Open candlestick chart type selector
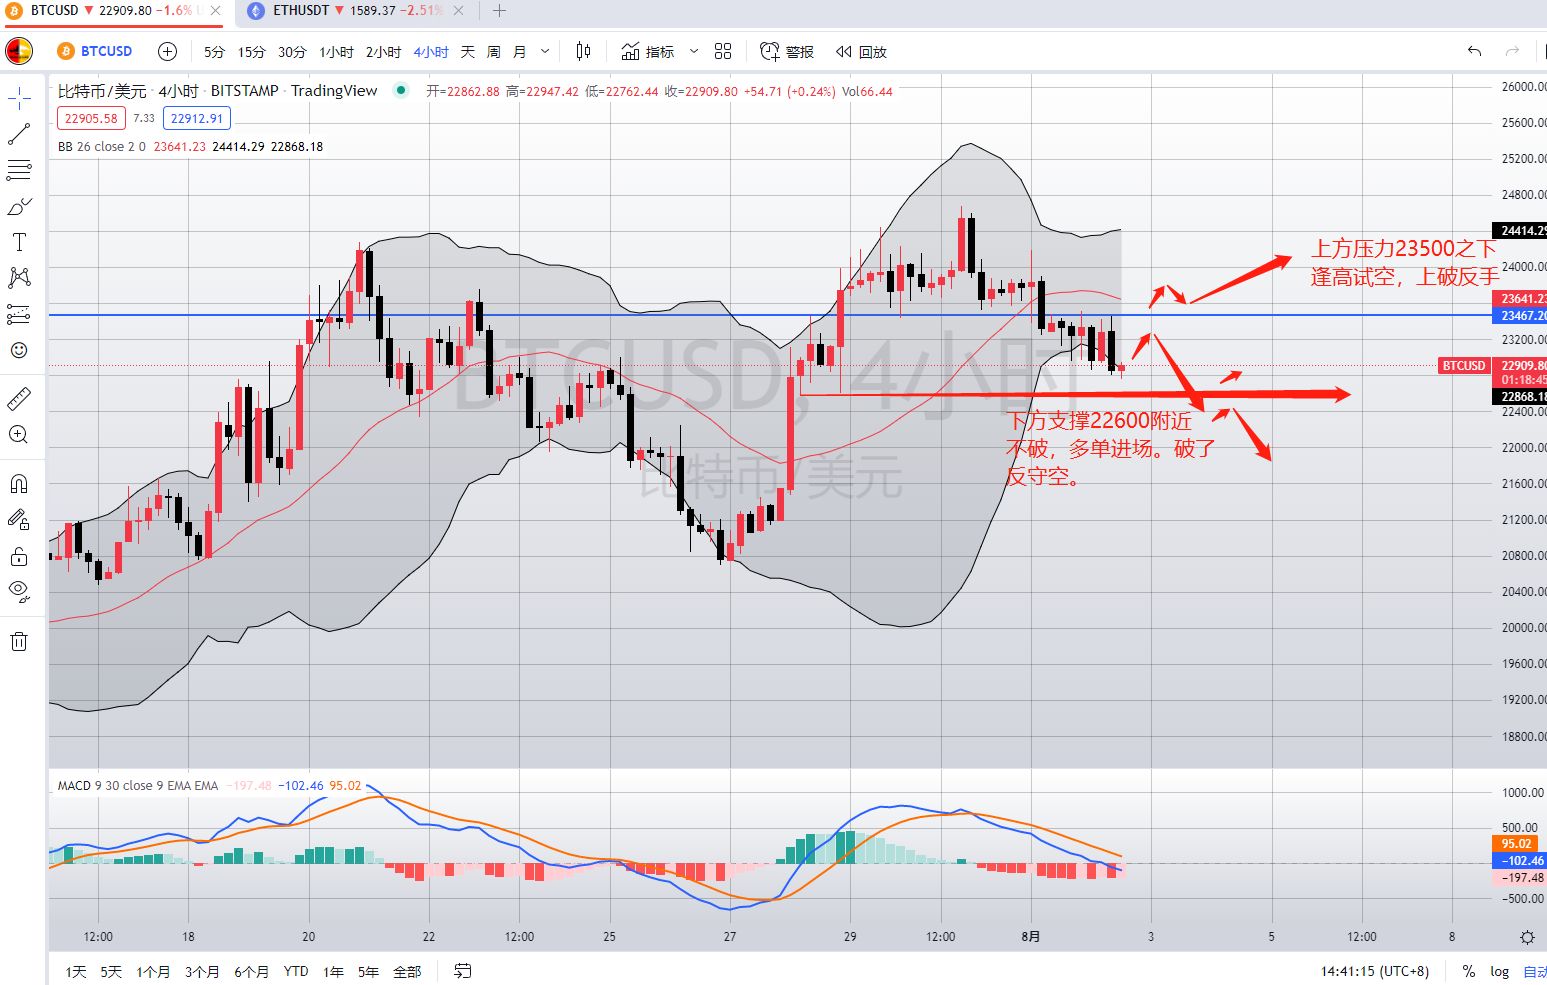1547x985 pixels. coord(584,51)
